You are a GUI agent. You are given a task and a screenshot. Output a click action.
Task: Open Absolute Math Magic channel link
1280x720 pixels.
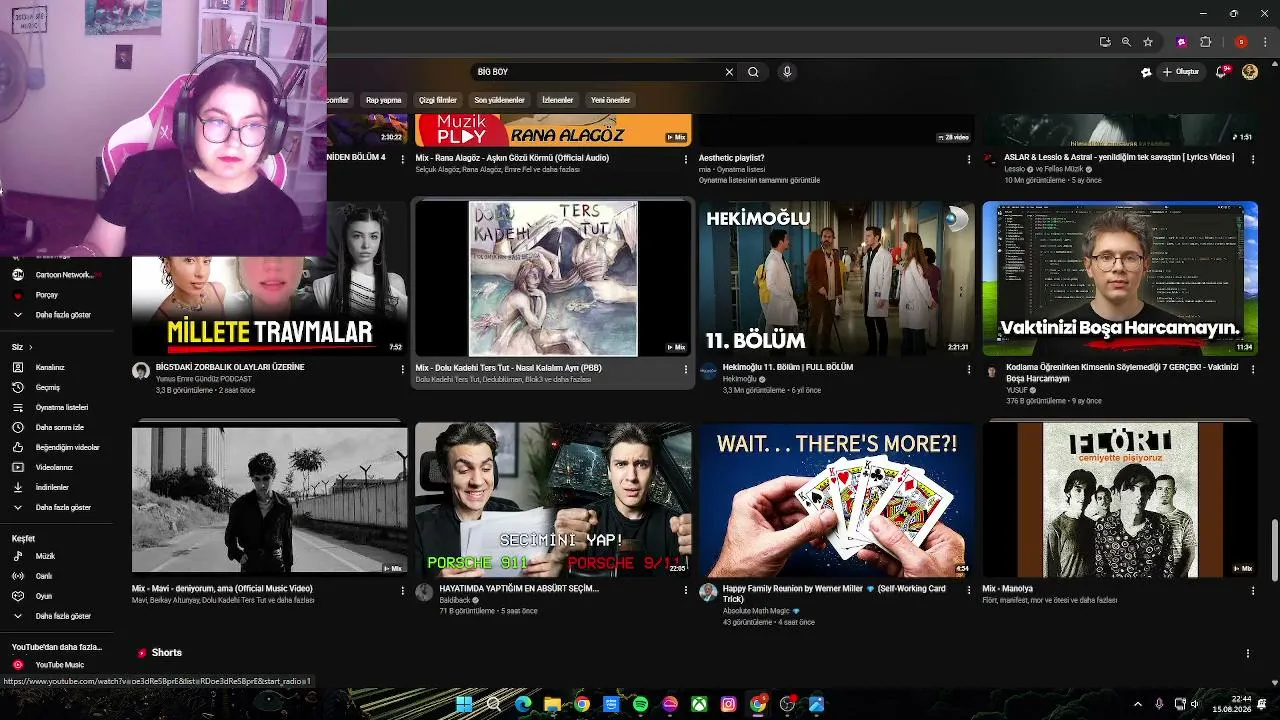click(756, 611)
